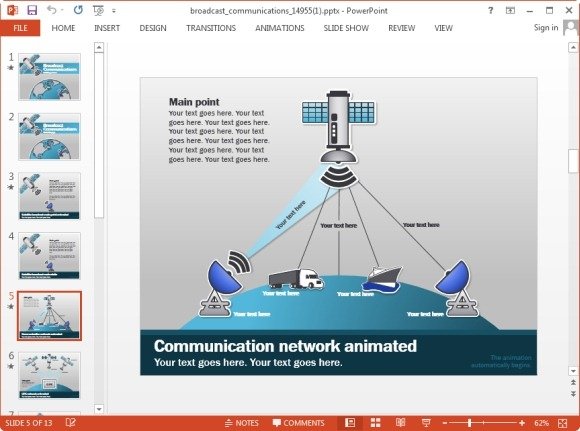Screen dimensions: 580x431
Task: Switch to Normal view
Action: [x=350, y=422]
